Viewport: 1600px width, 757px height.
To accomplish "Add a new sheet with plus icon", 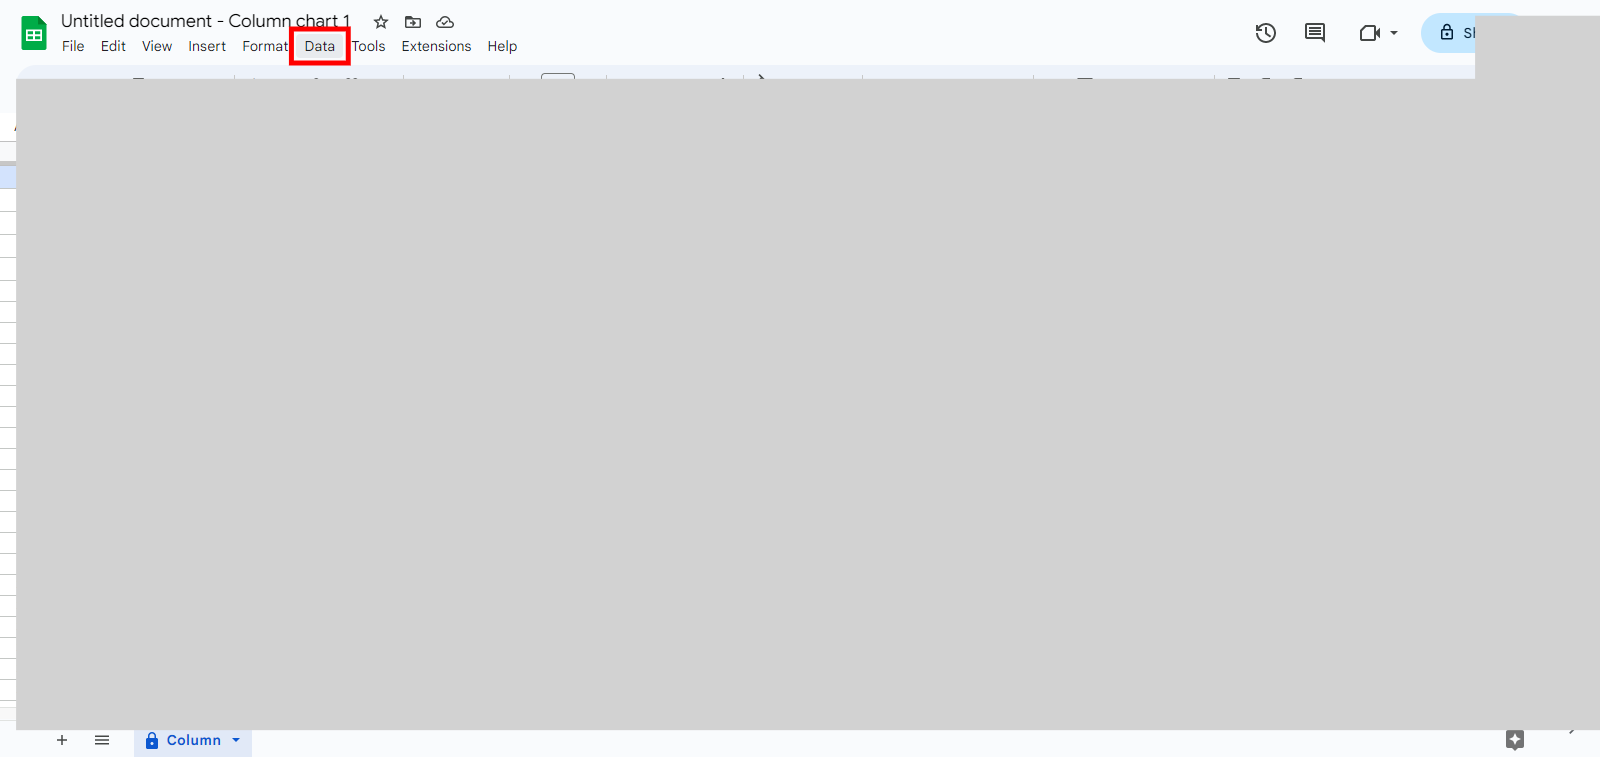I will click(x=62, y=740).
